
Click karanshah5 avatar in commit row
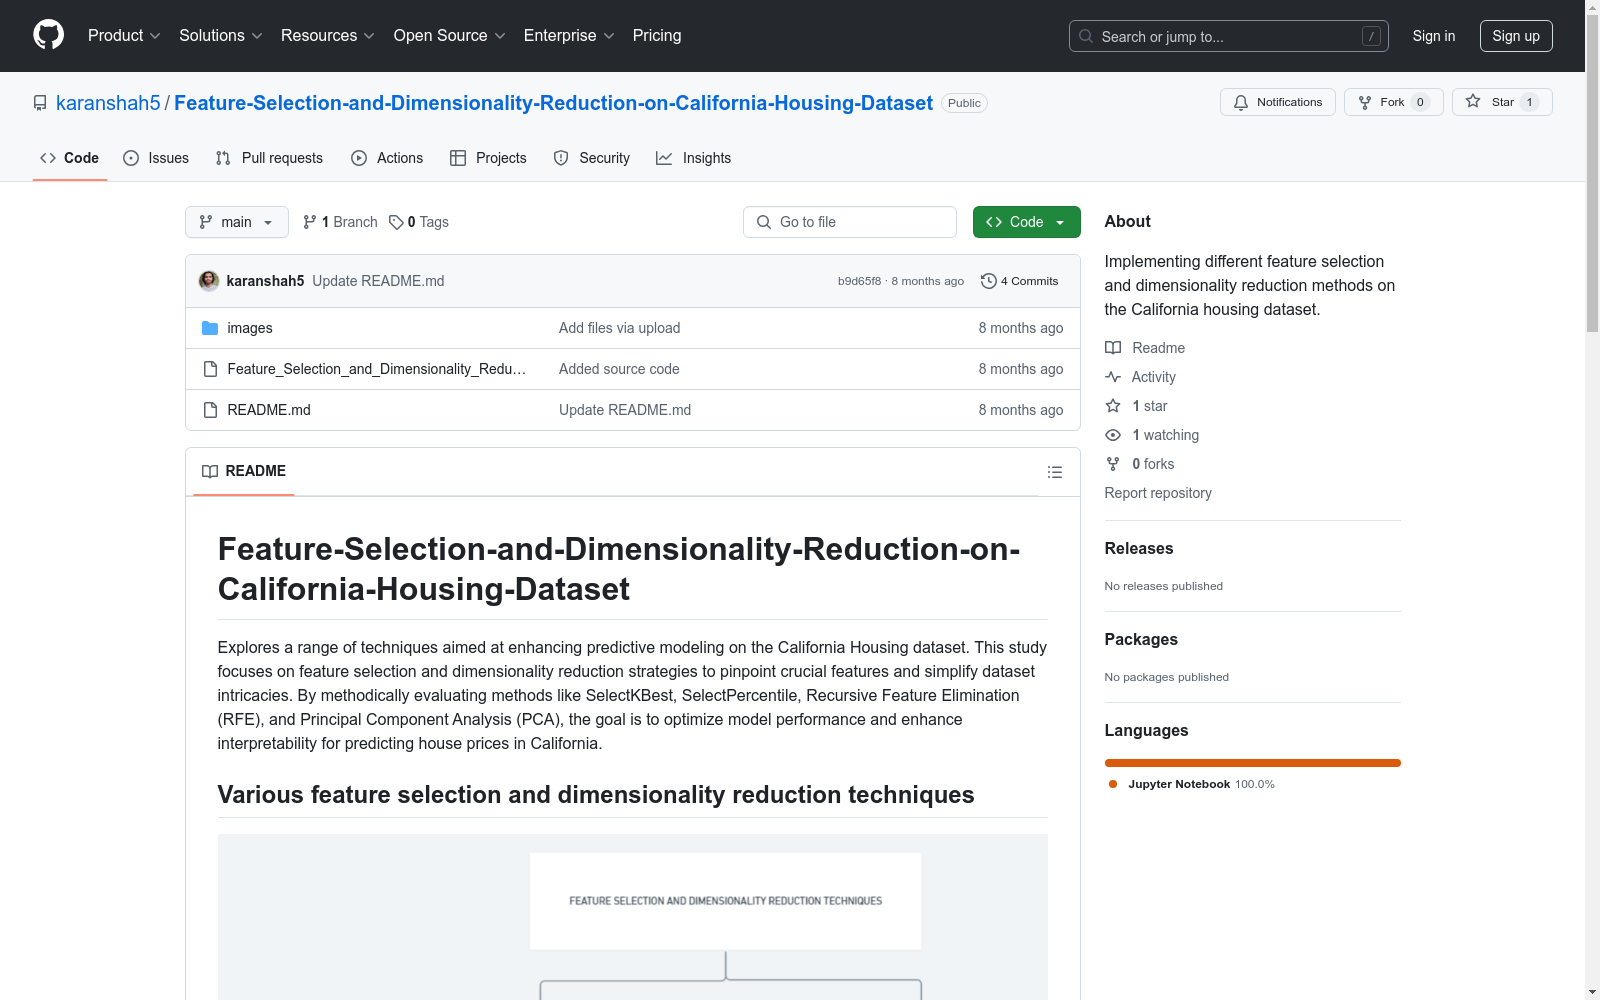pyautogui.click(x=209, y=281)
